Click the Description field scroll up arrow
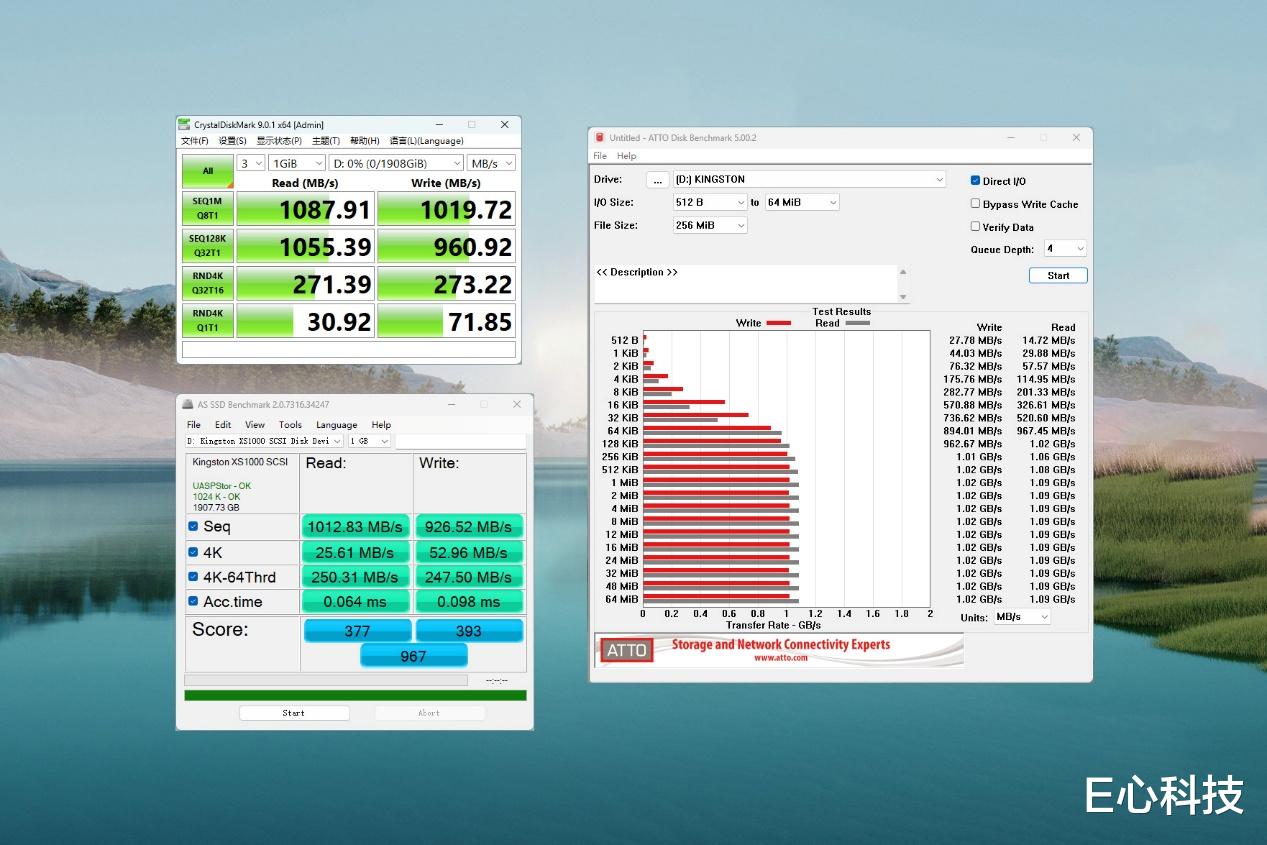Viewport: 1267px width, 845px height. click(904, 271)
